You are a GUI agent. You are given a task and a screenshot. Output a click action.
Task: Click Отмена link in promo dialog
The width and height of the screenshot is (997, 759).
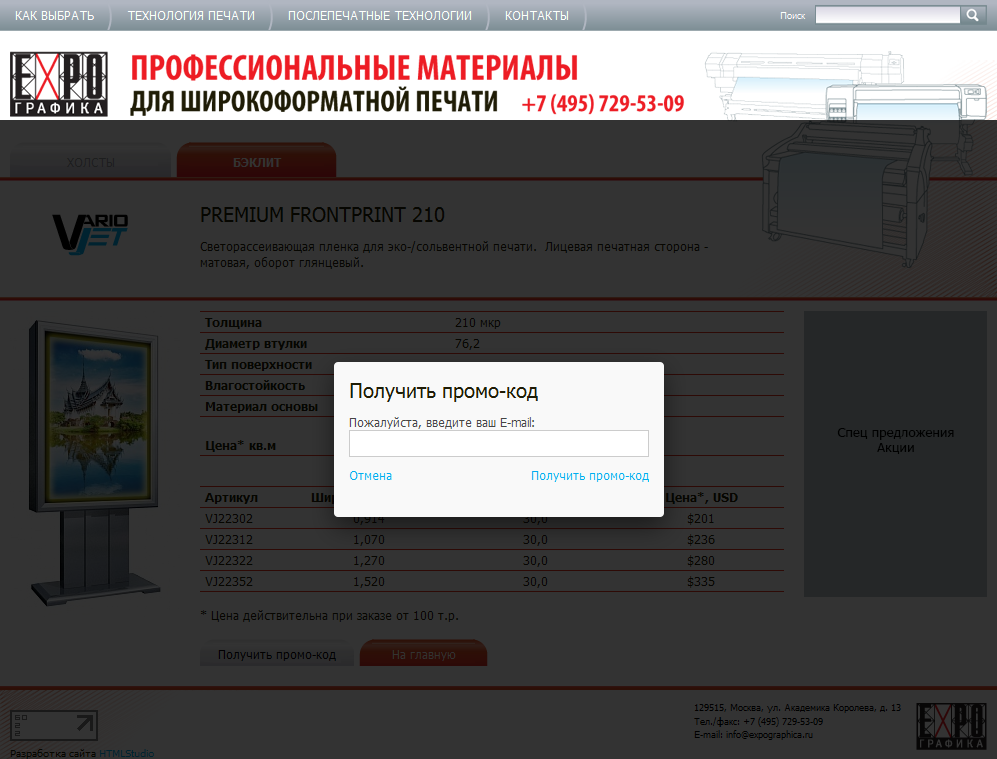(x=371, y=475)
